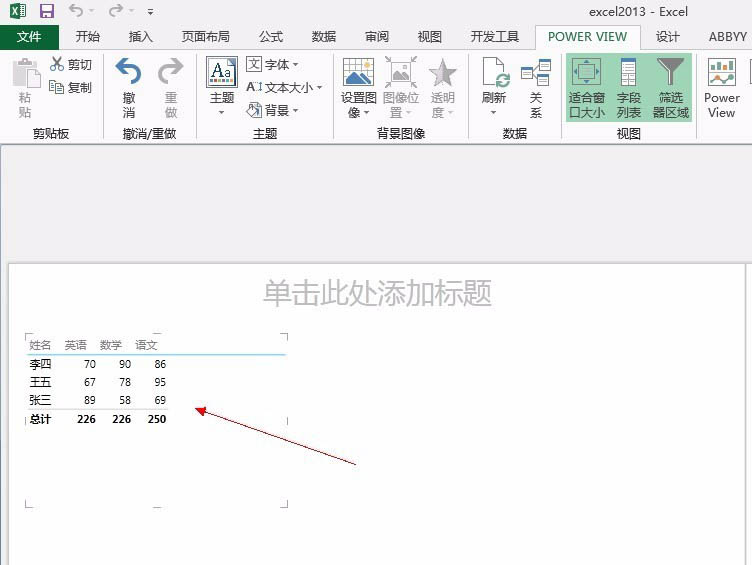Click the Save icon in quick access toolbar
Image resolution: width=752 pixels, height=565 pixels.
click(x=47, y=11)
